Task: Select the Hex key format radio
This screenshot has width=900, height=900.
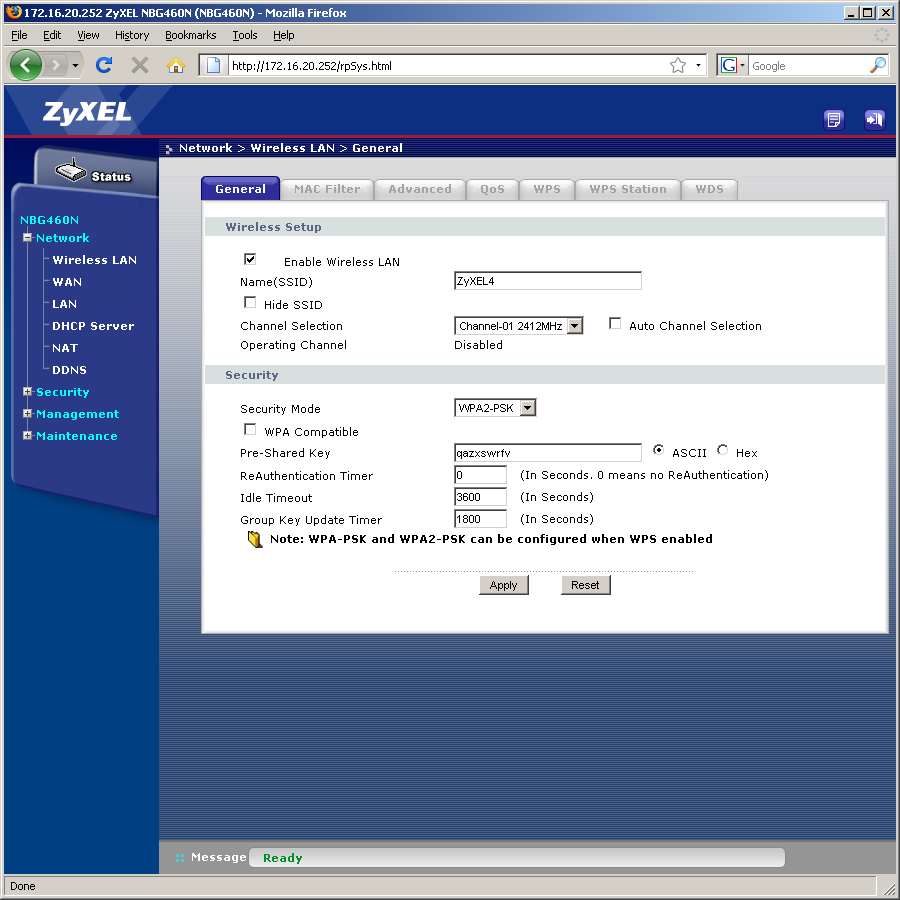Action: pyautogui.click(x=723, y=450)
